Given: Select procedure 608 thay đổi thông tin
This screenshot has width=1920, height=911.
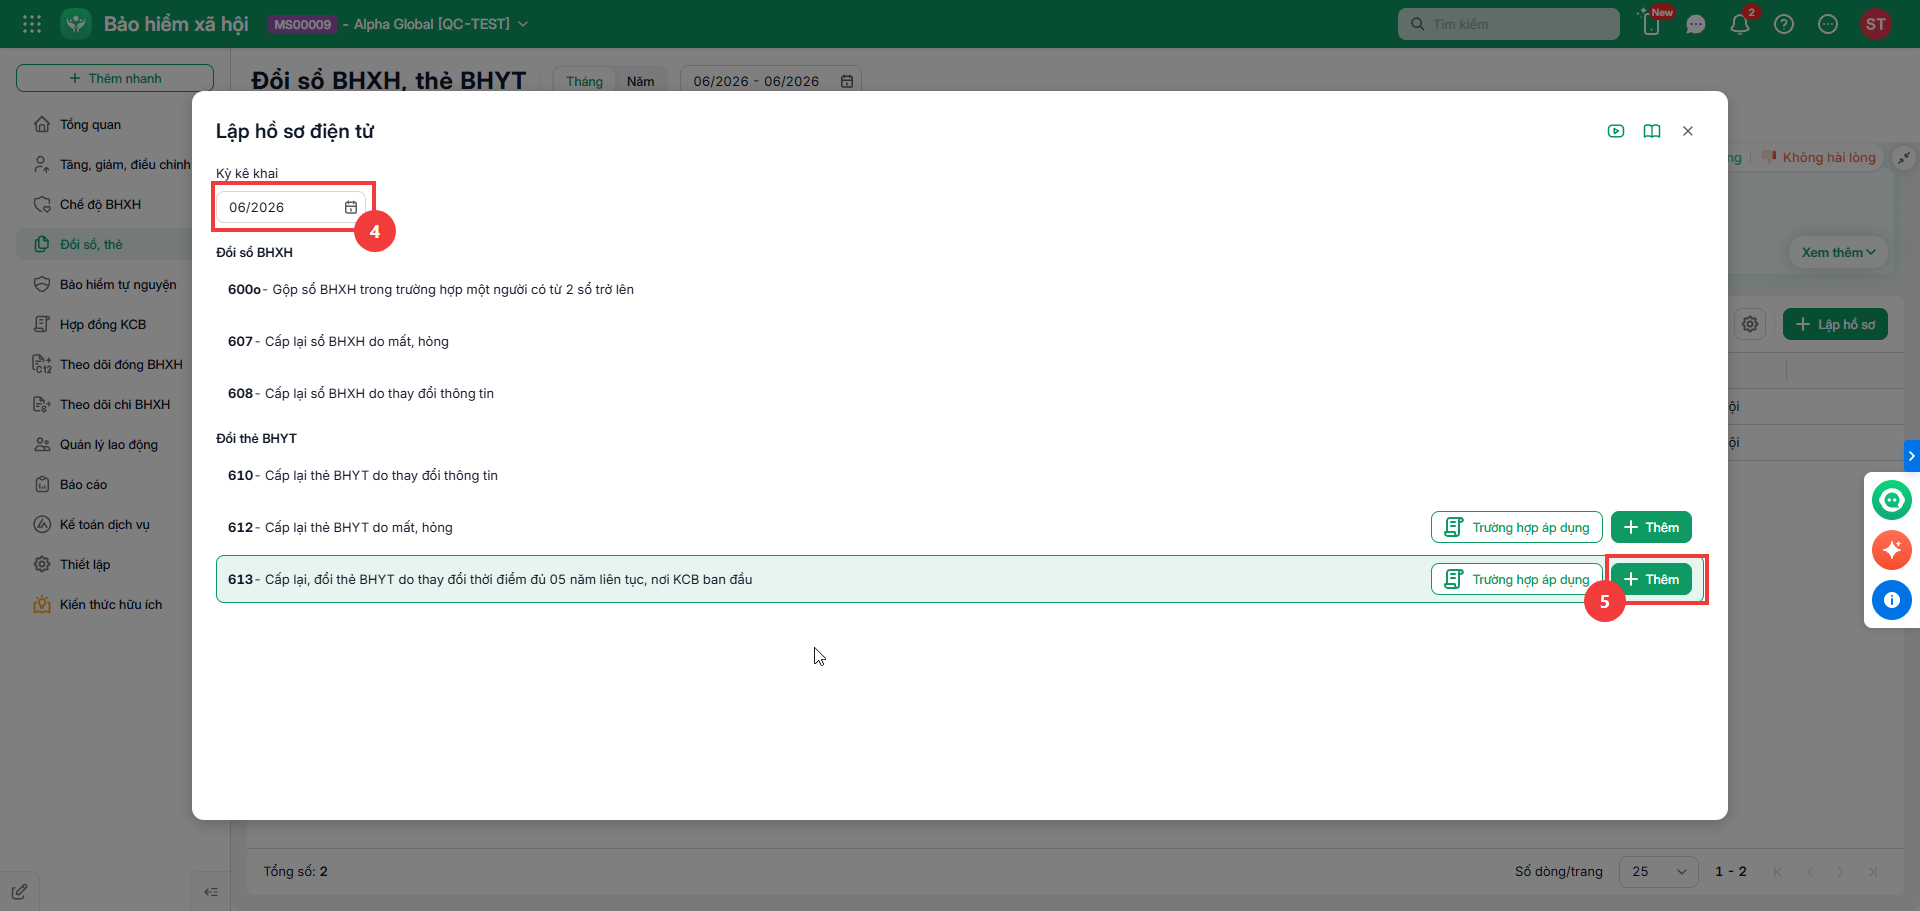Looking at the screenshot, I should click(361, 394).
